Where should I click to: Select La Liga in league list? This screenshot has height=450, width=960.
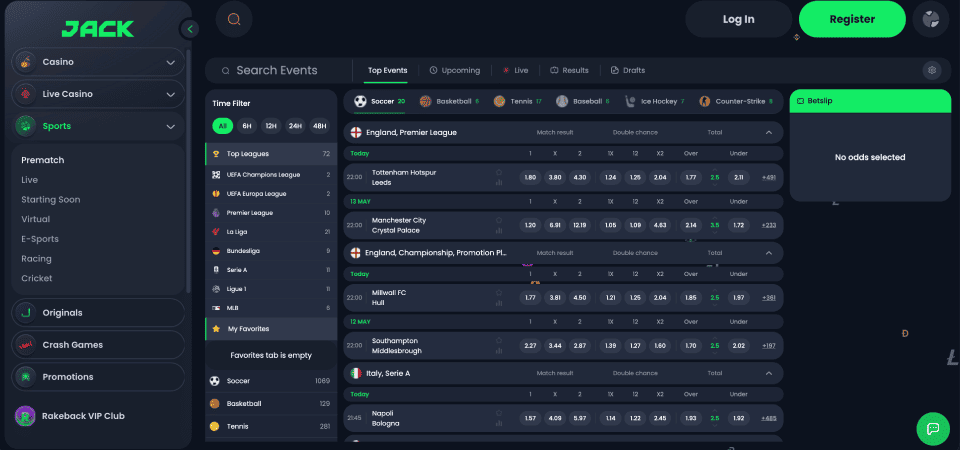271,232
